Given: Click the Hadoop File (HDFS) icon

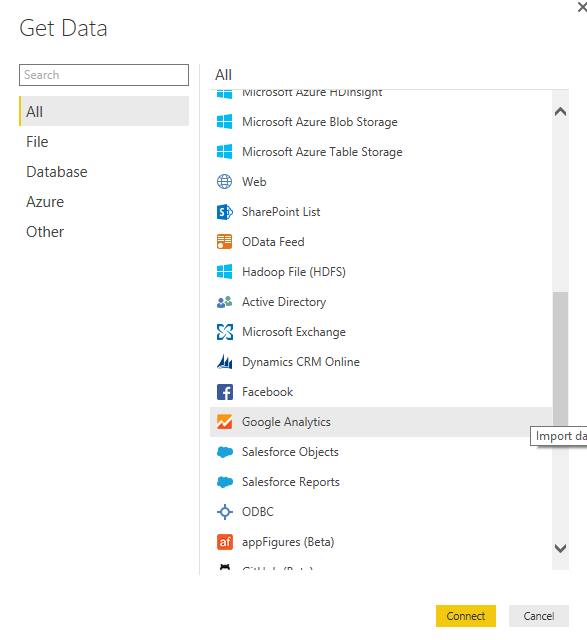Looking at the screenshot, I should (x=225, y=272).
